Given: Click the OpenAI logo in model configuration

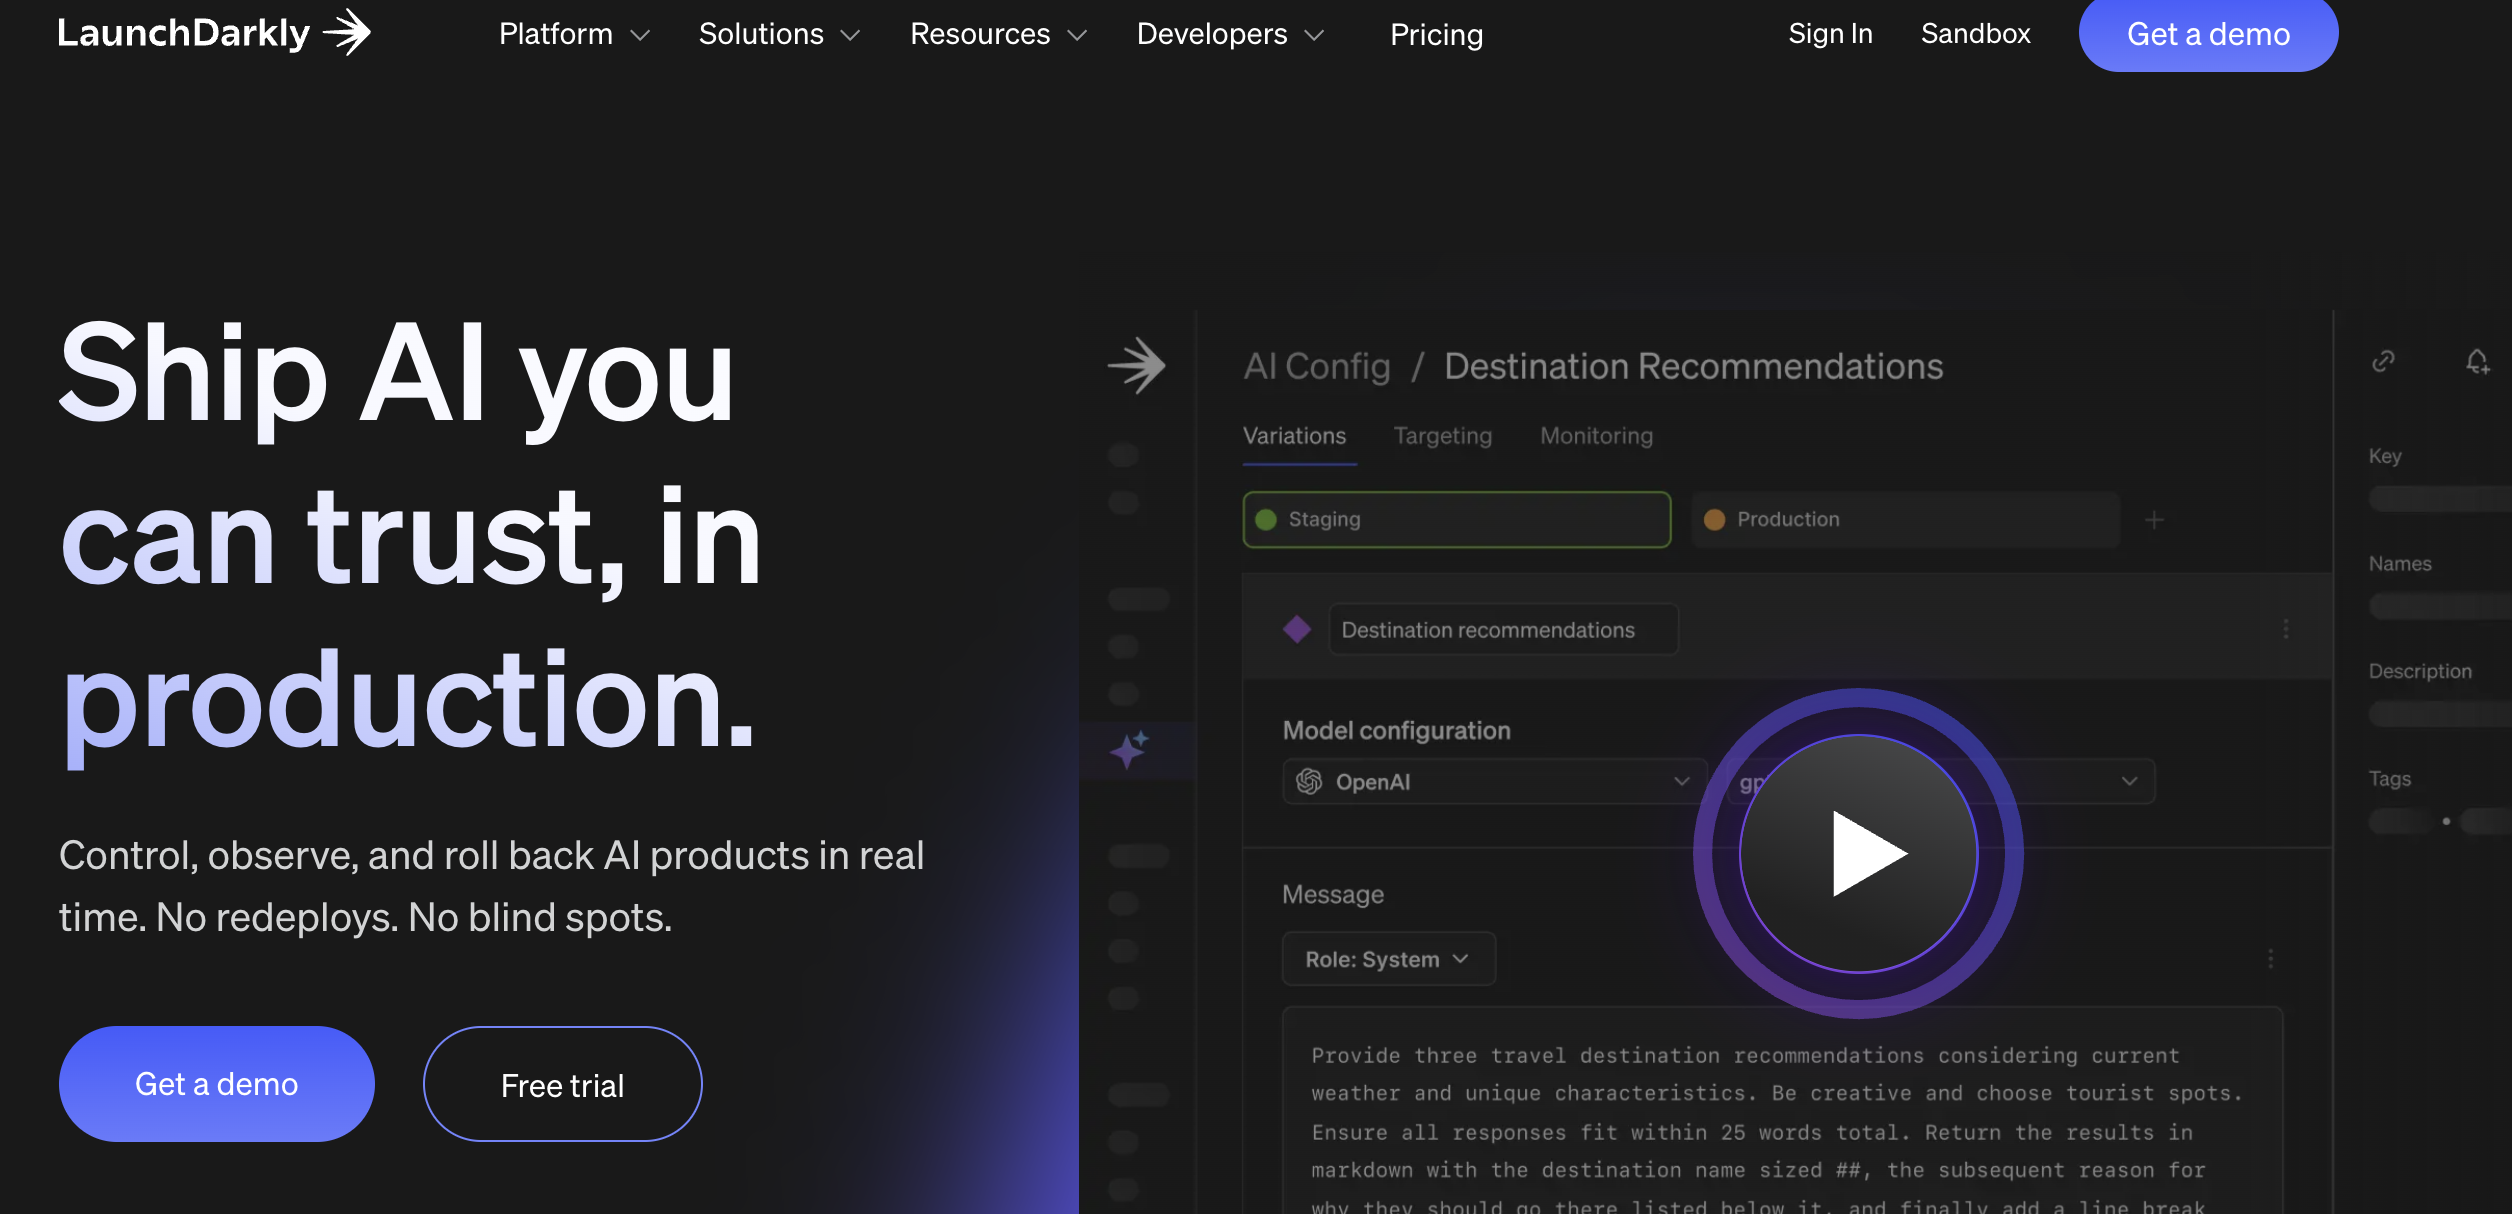Looking at the screenshot, I should tap(1311, 781).
